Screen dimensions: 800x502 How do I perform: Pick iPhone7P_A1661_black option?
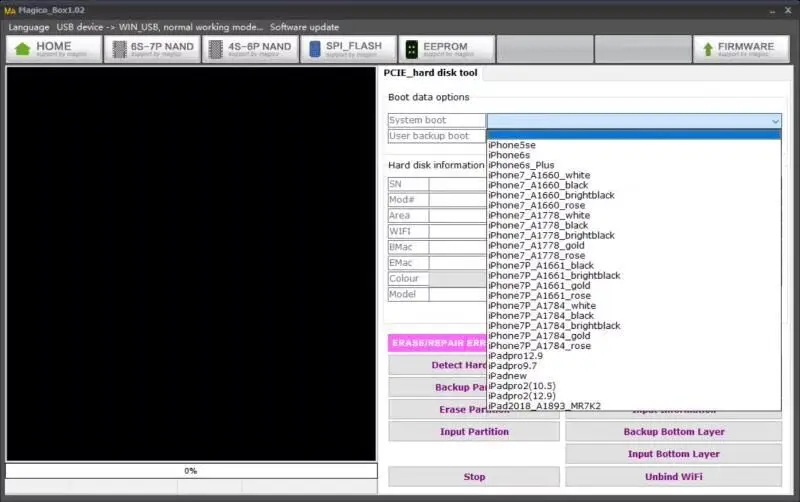tap(634, 265)
